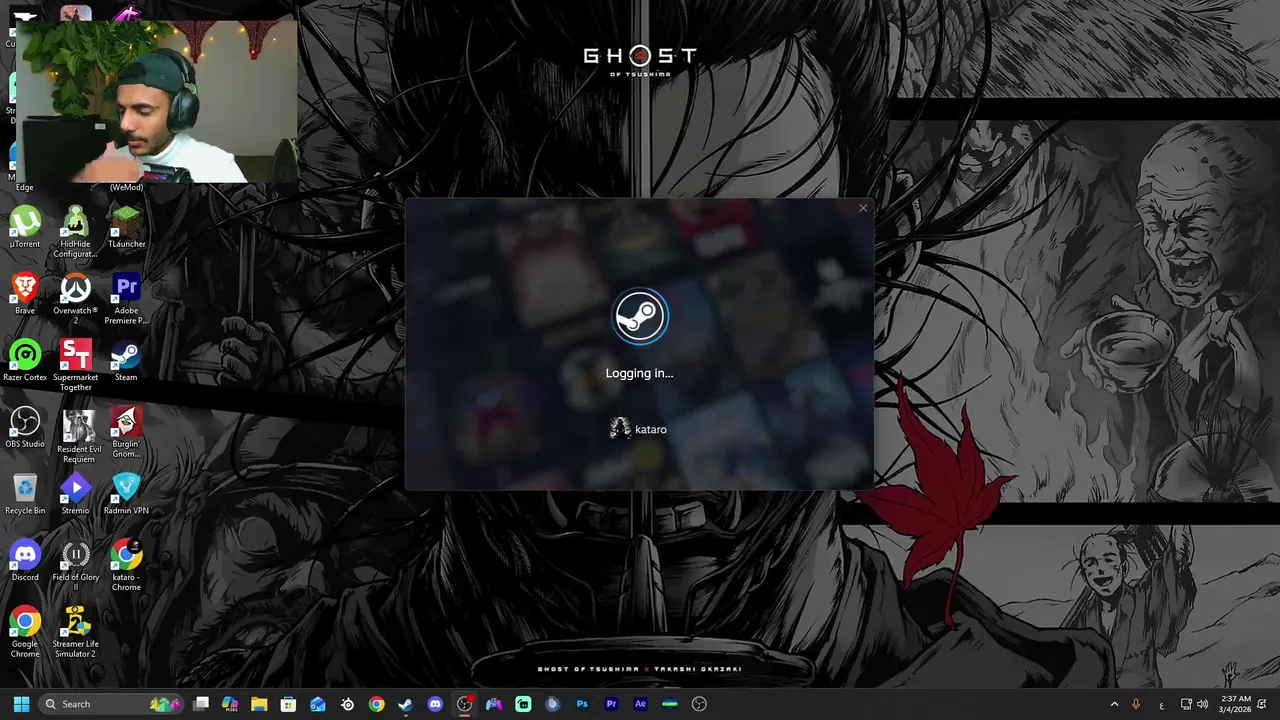Click the kataro account name
Screen dimensions: 1280x720
(x=651, y=429)
